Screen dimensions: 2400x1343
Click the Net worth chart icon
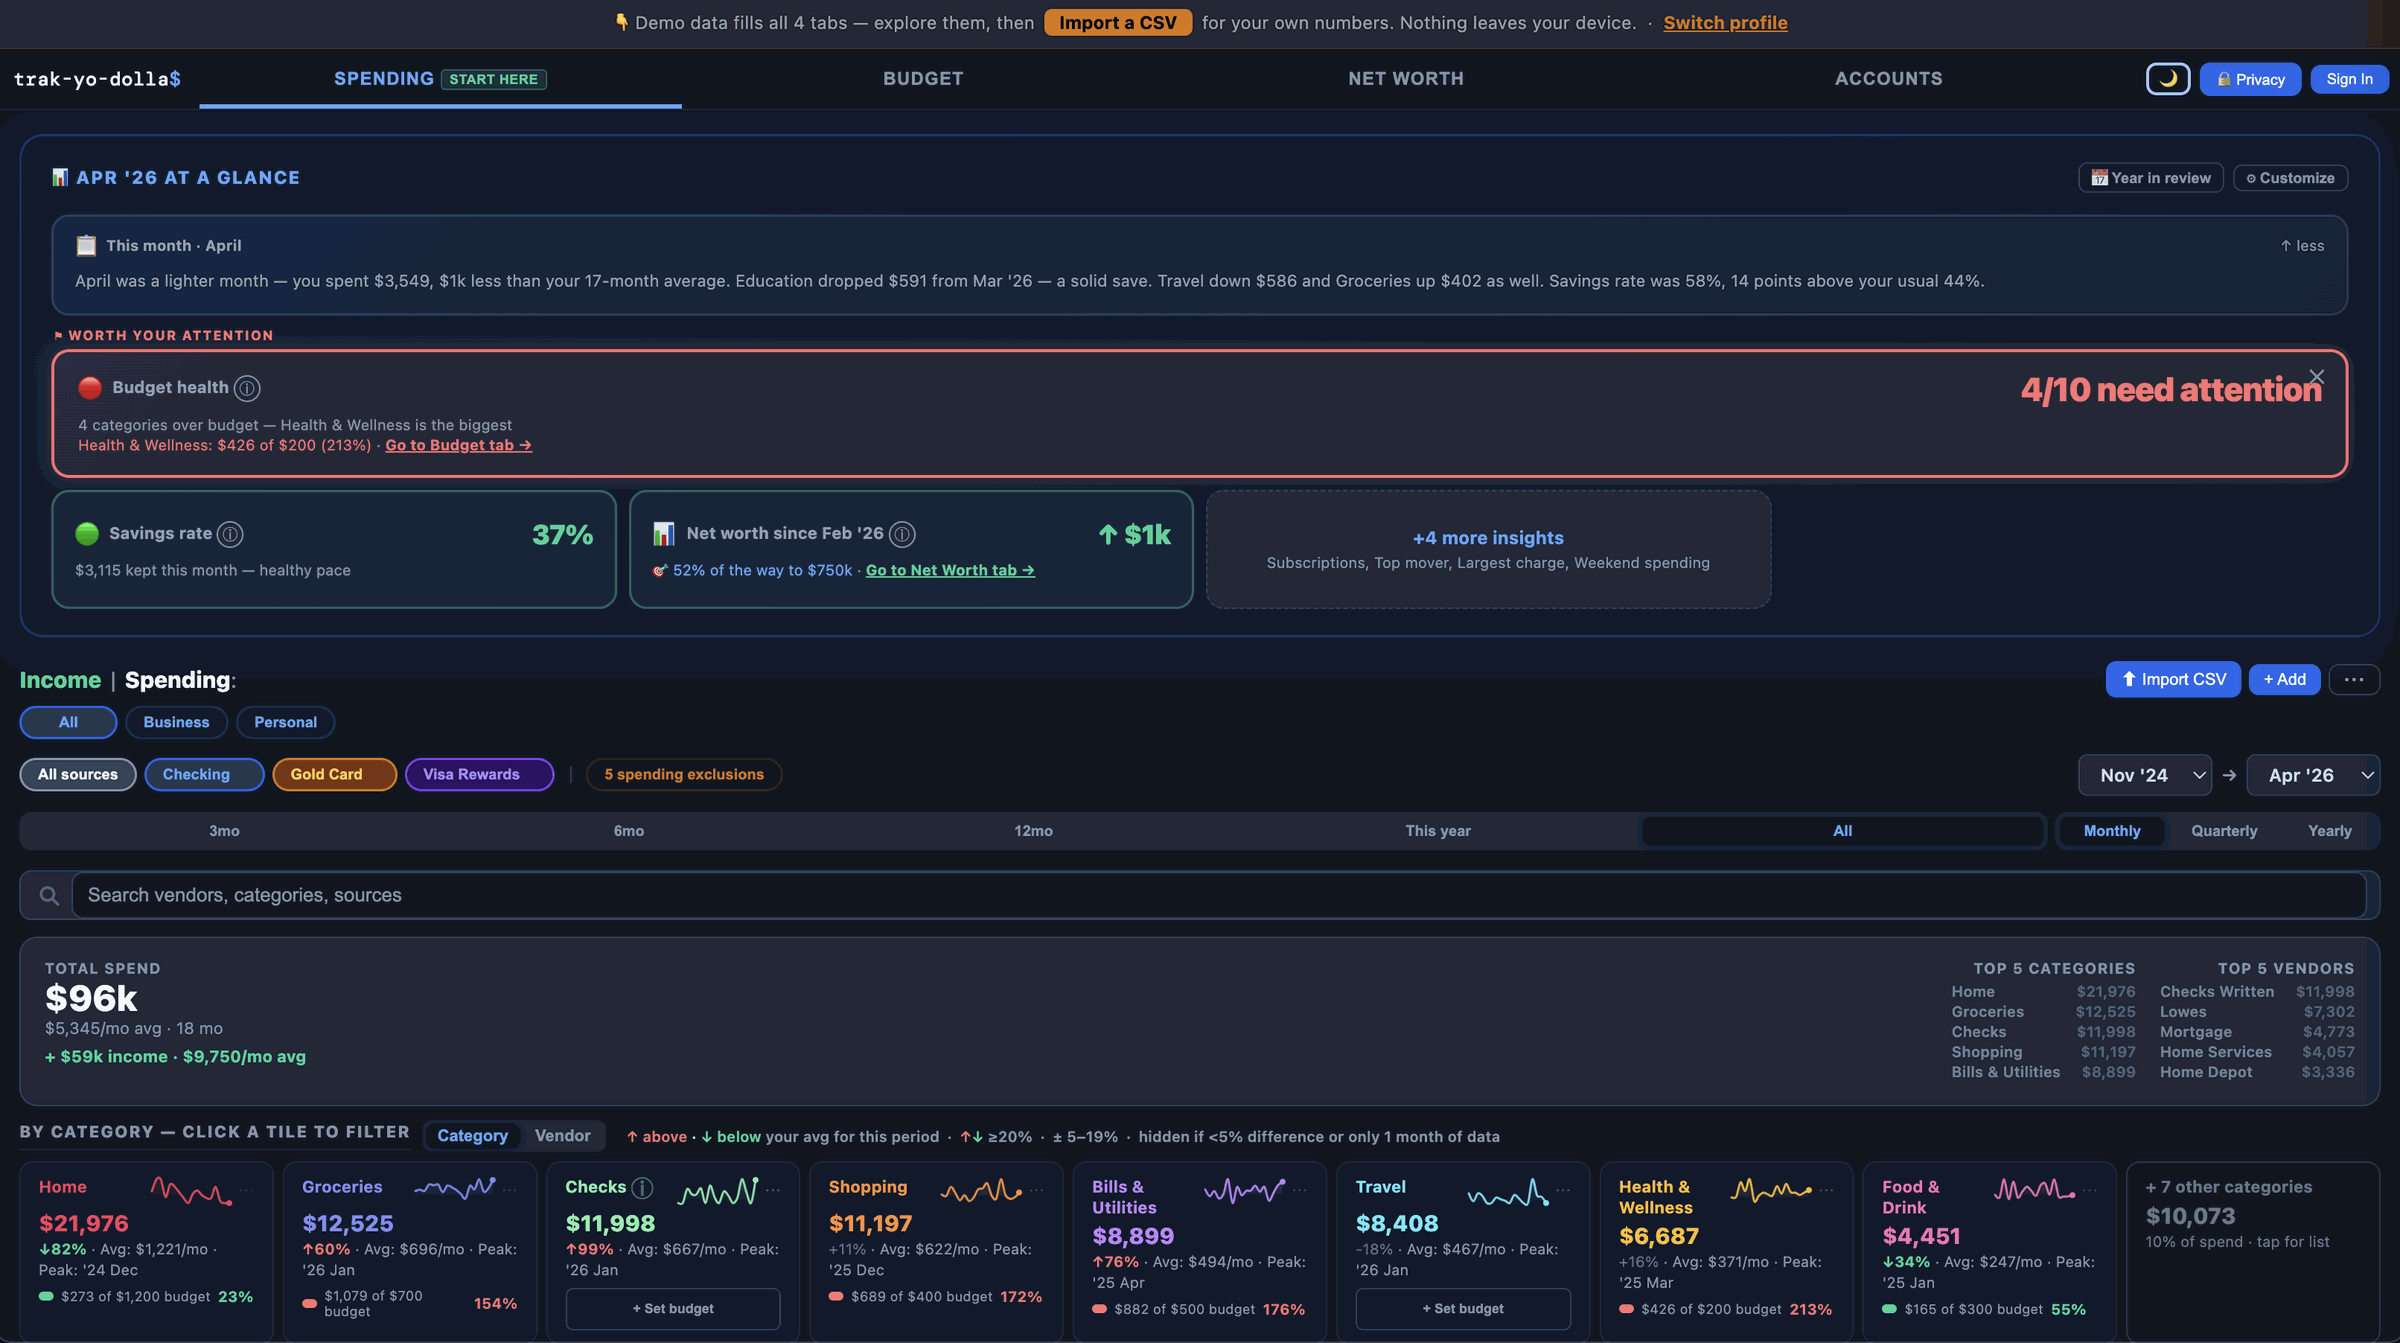pos(663,534)
